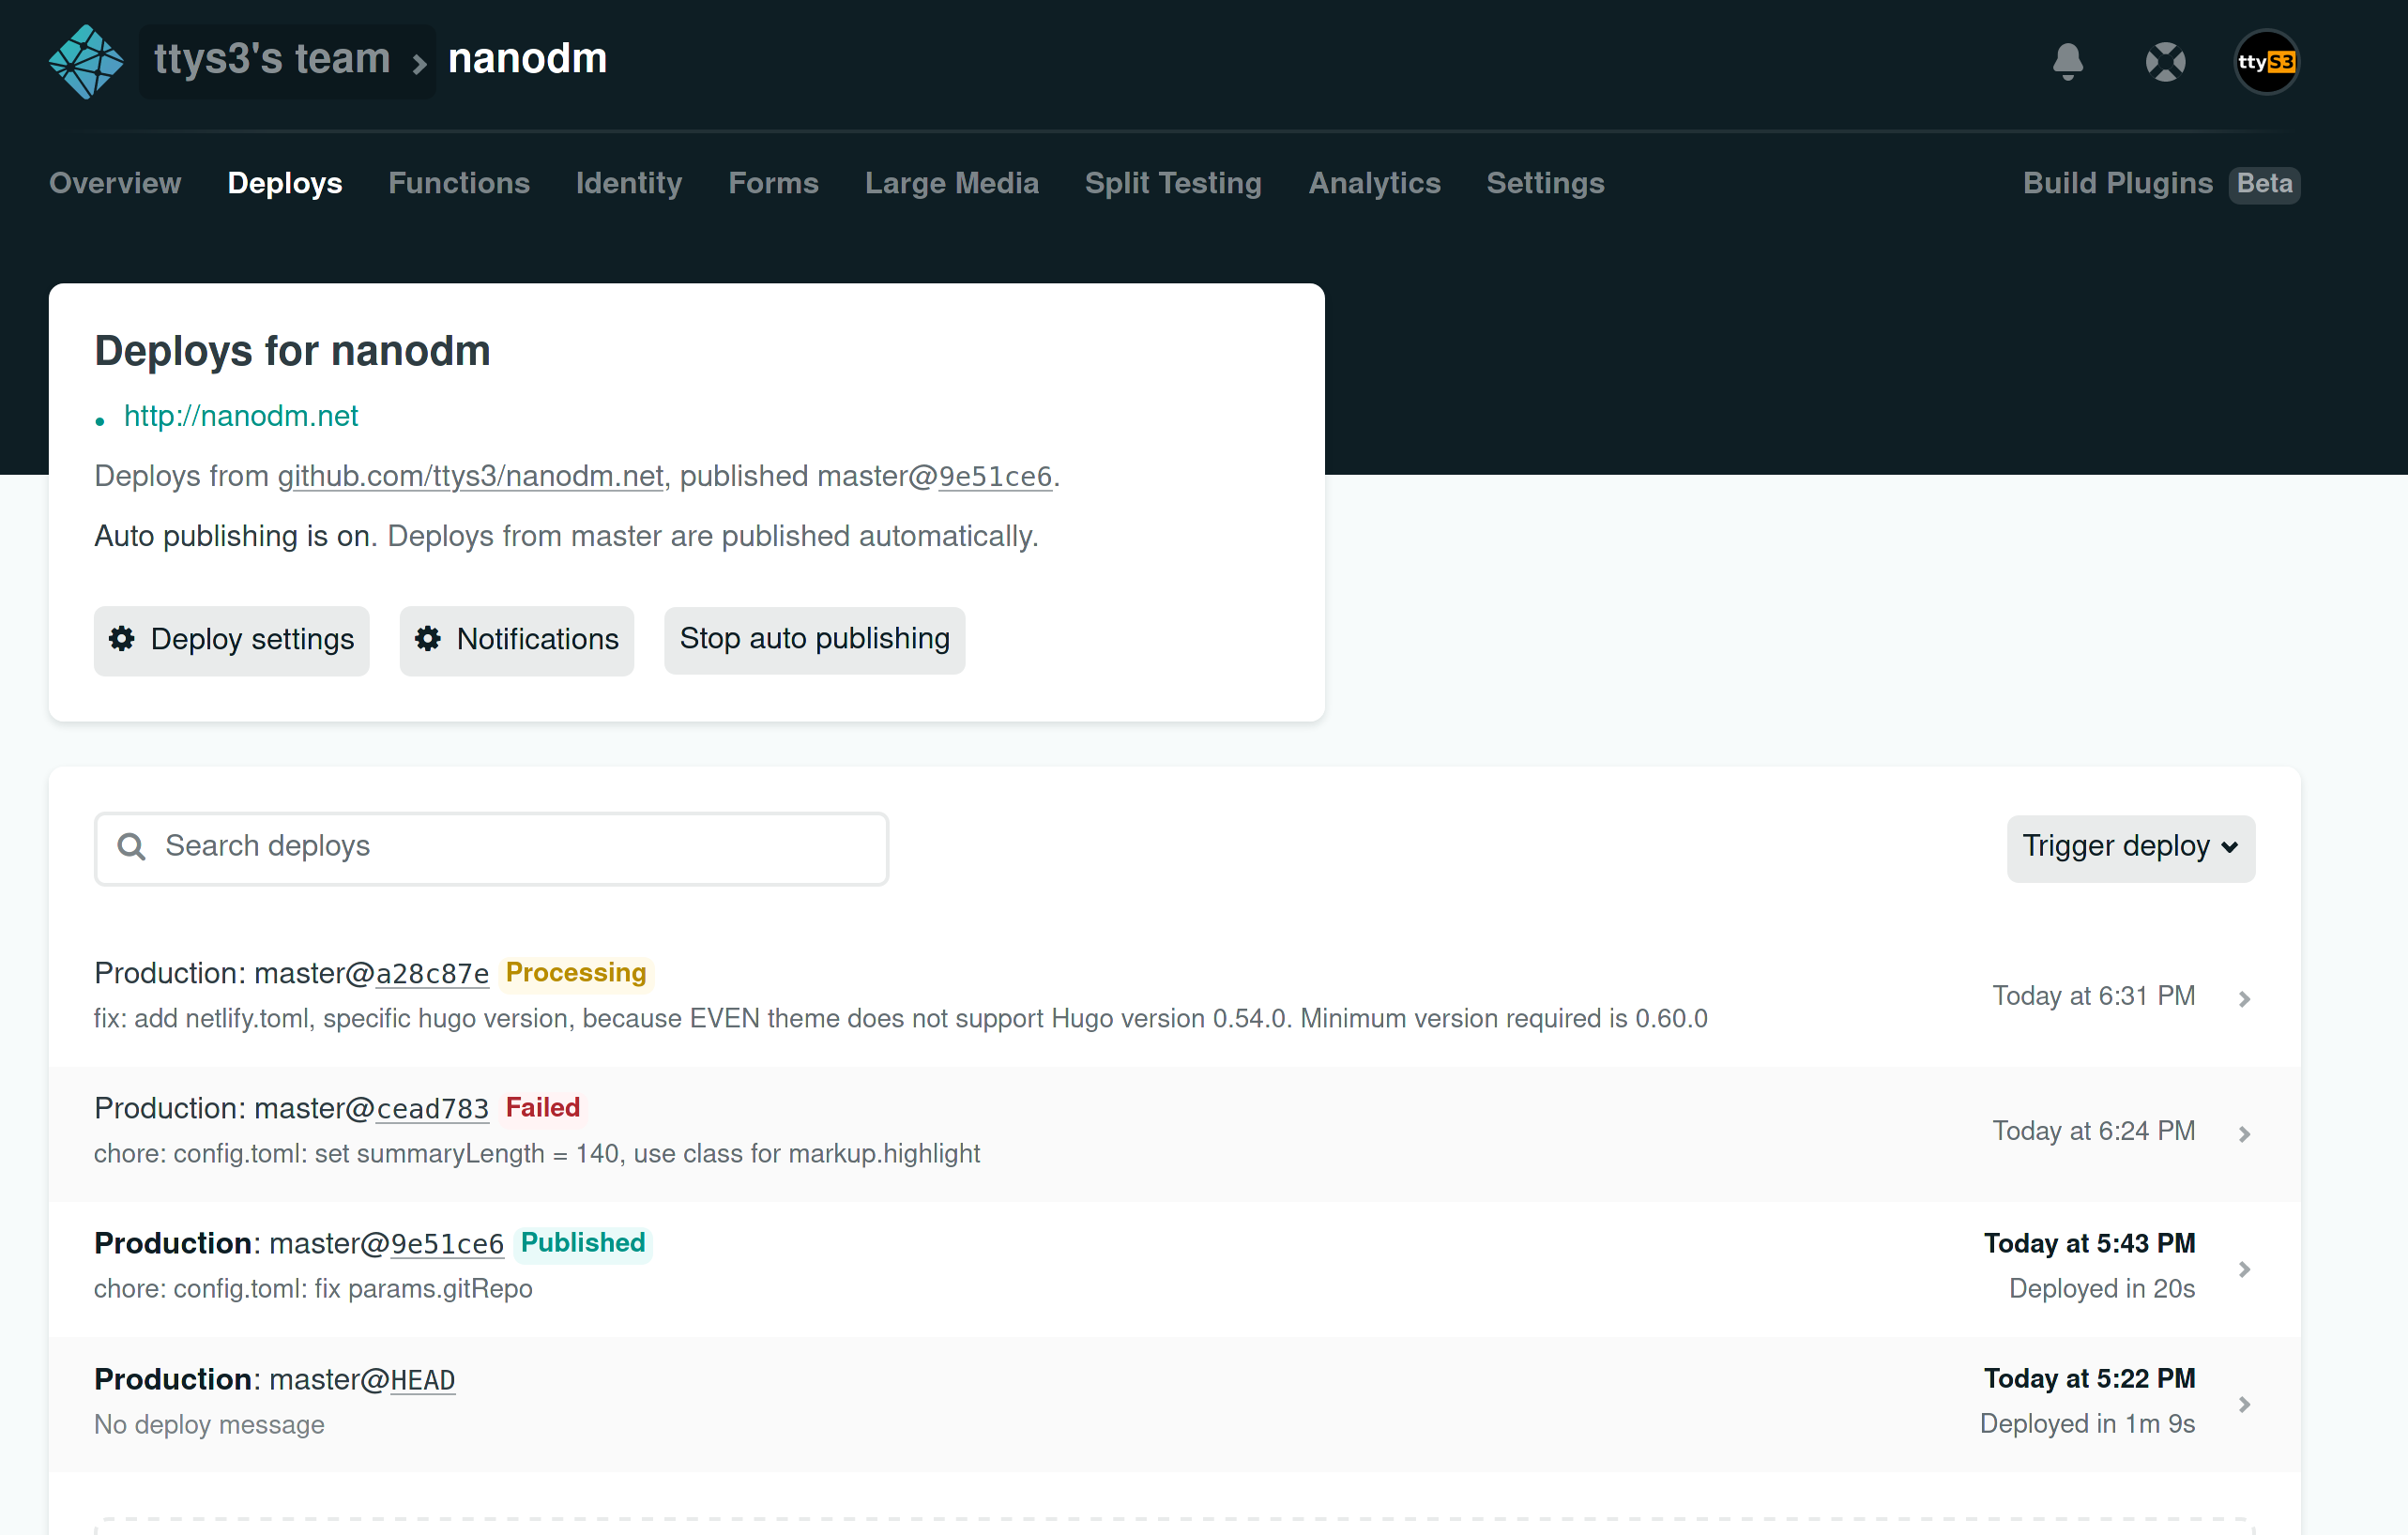Open commit cead783 link in Failed deploy
Screen dimensions: 2408x1535
tap(432, 1108)
